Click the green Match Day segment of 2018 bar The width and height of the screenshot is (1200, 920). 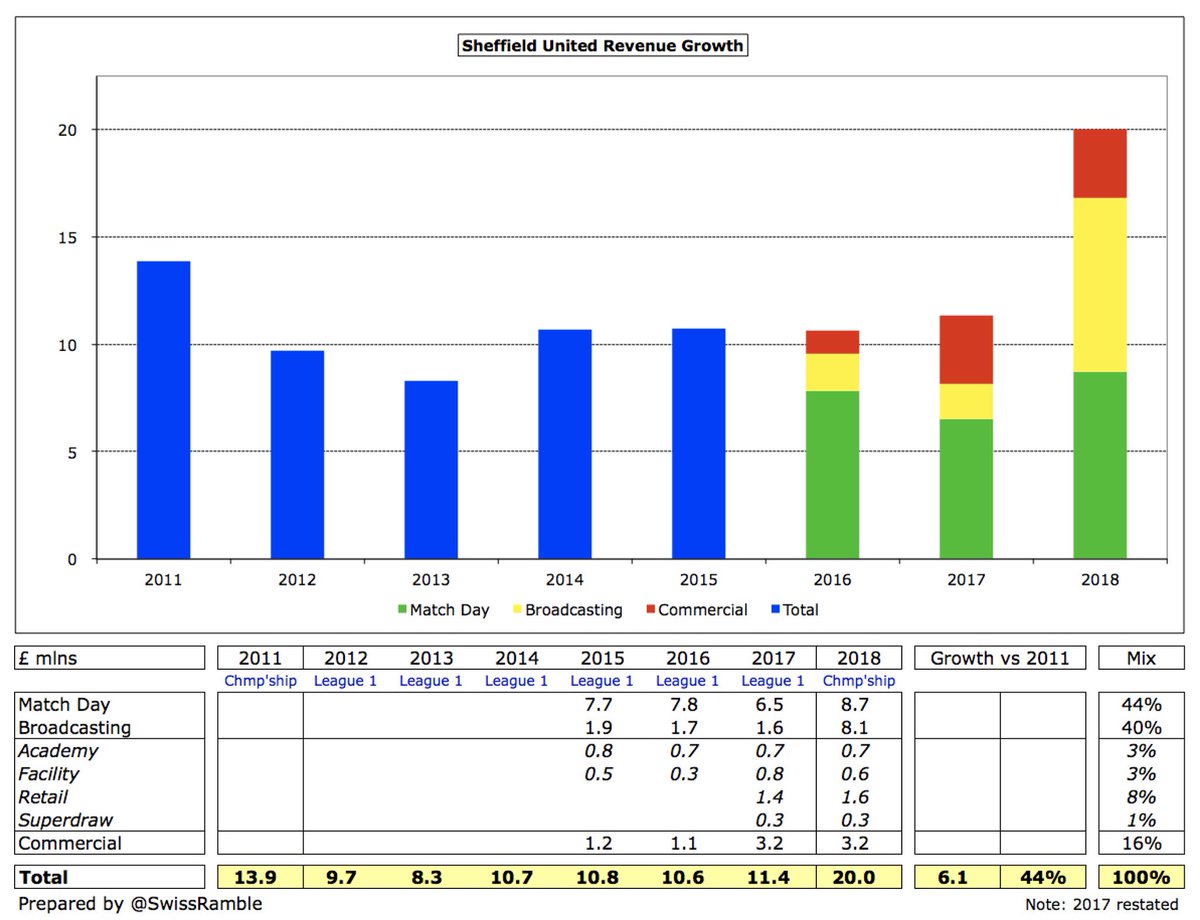(1100, 465)
